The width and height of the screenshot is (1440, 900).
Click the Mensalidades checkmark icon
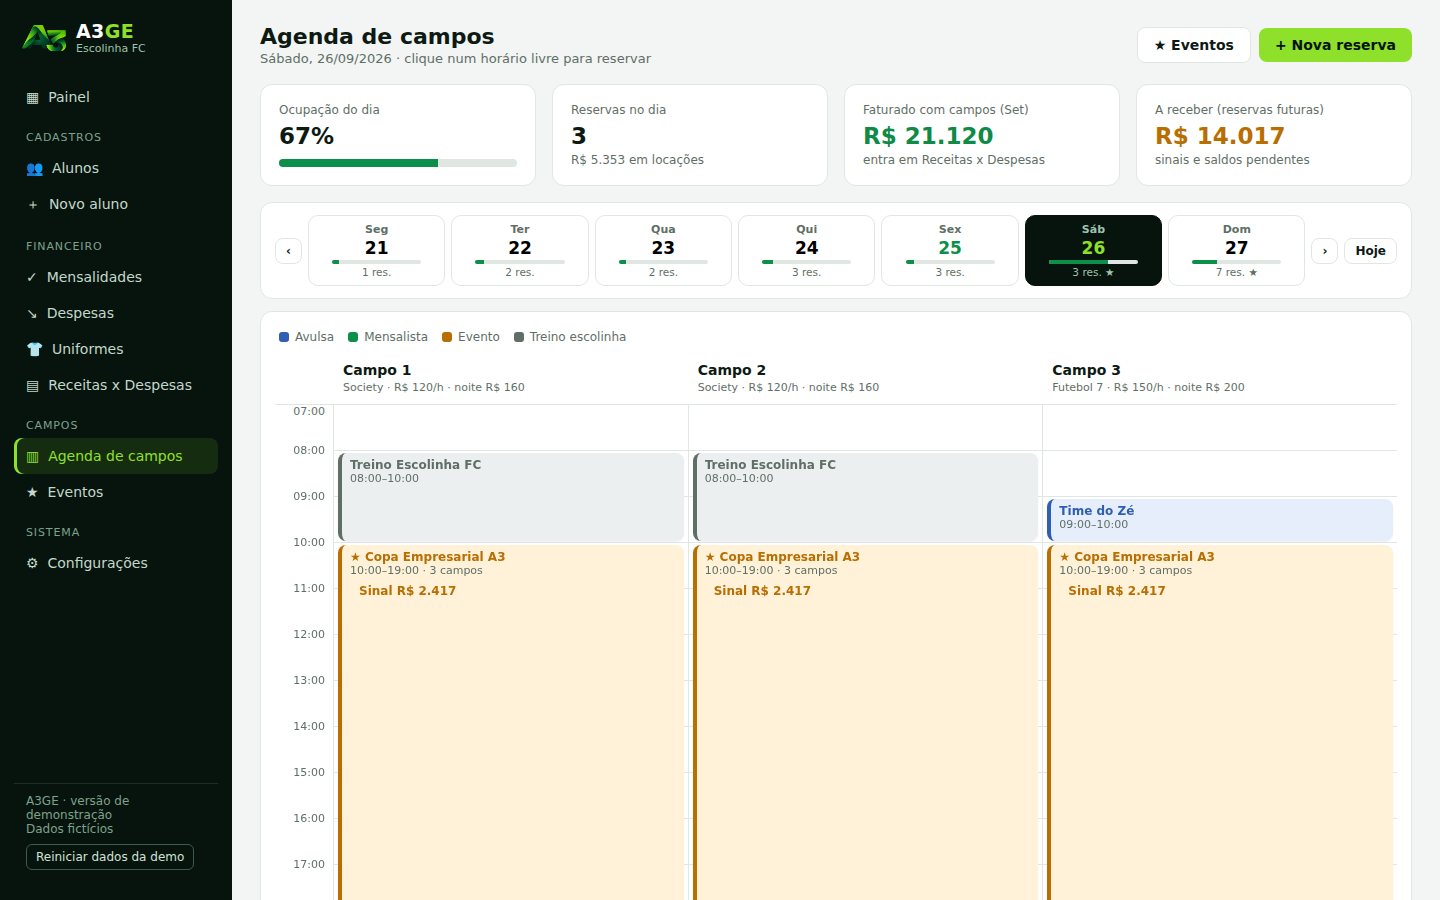(x=32, y=277)
